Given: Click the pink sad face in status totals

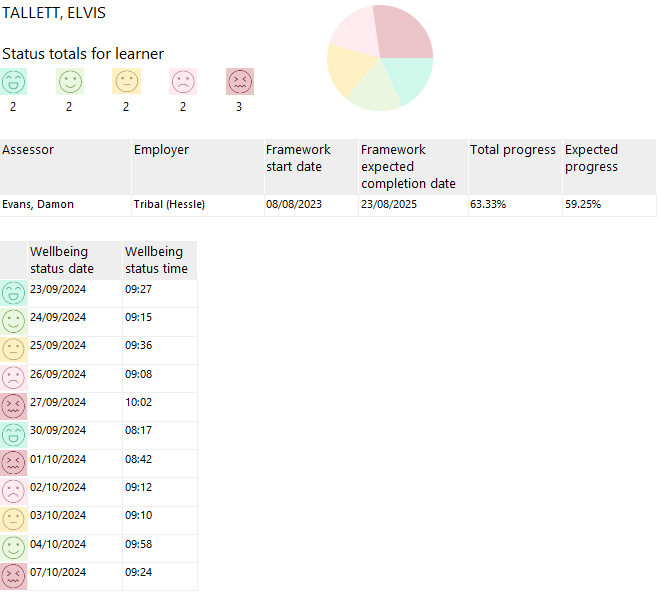Looking at the screenshot, I should (x=183, y=82).
